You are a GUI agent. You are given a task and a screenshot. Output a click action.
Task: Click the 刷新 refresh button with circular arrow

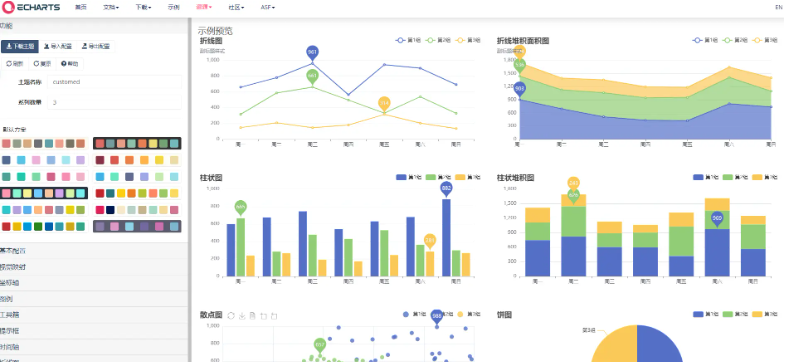point(15,63)
